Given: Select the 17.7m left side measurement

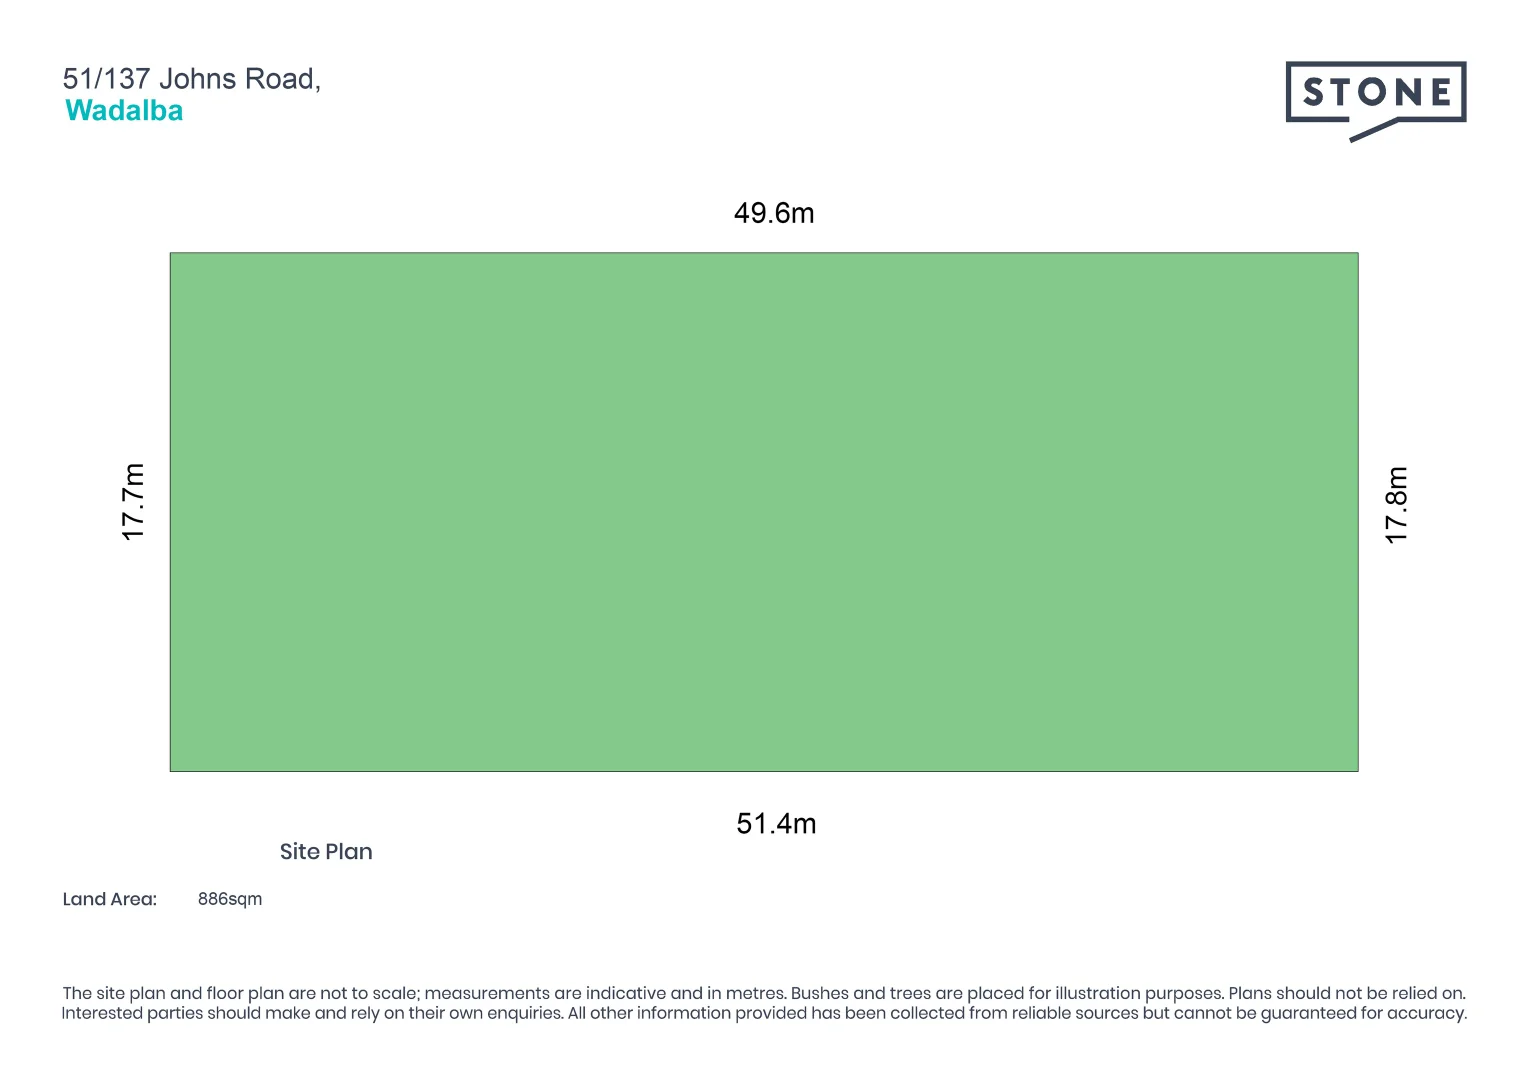Looking at the screenshot, I should [133, 502].
